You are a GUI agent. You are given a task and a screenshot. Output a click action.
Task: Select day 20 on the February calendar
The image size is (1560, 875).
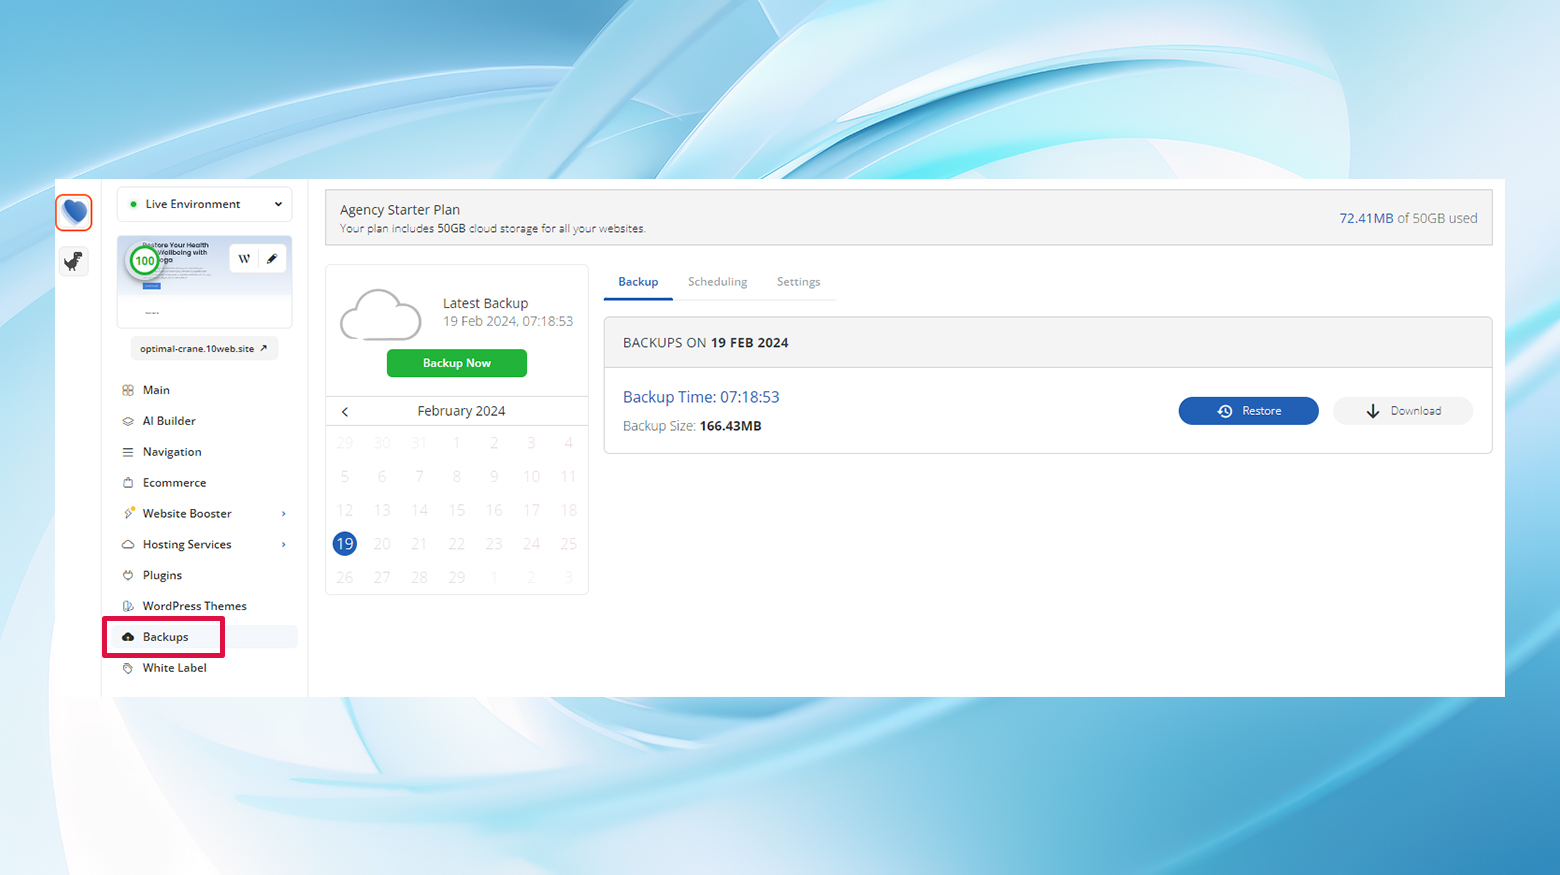[382, 543]
